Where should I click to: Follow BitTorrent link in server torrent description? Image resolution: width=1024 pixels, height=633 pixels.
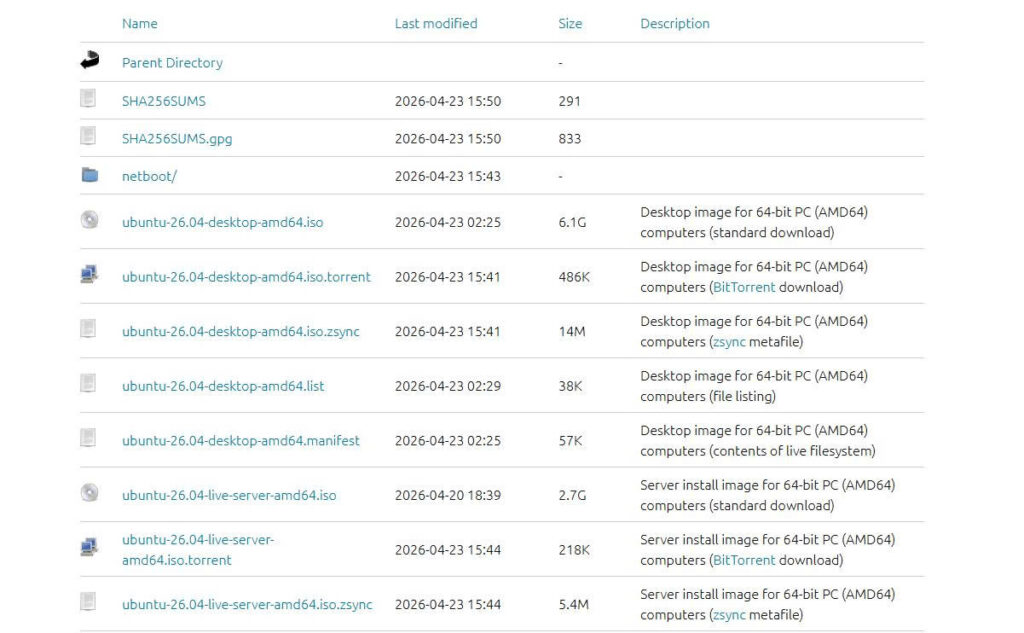(744, 560)
